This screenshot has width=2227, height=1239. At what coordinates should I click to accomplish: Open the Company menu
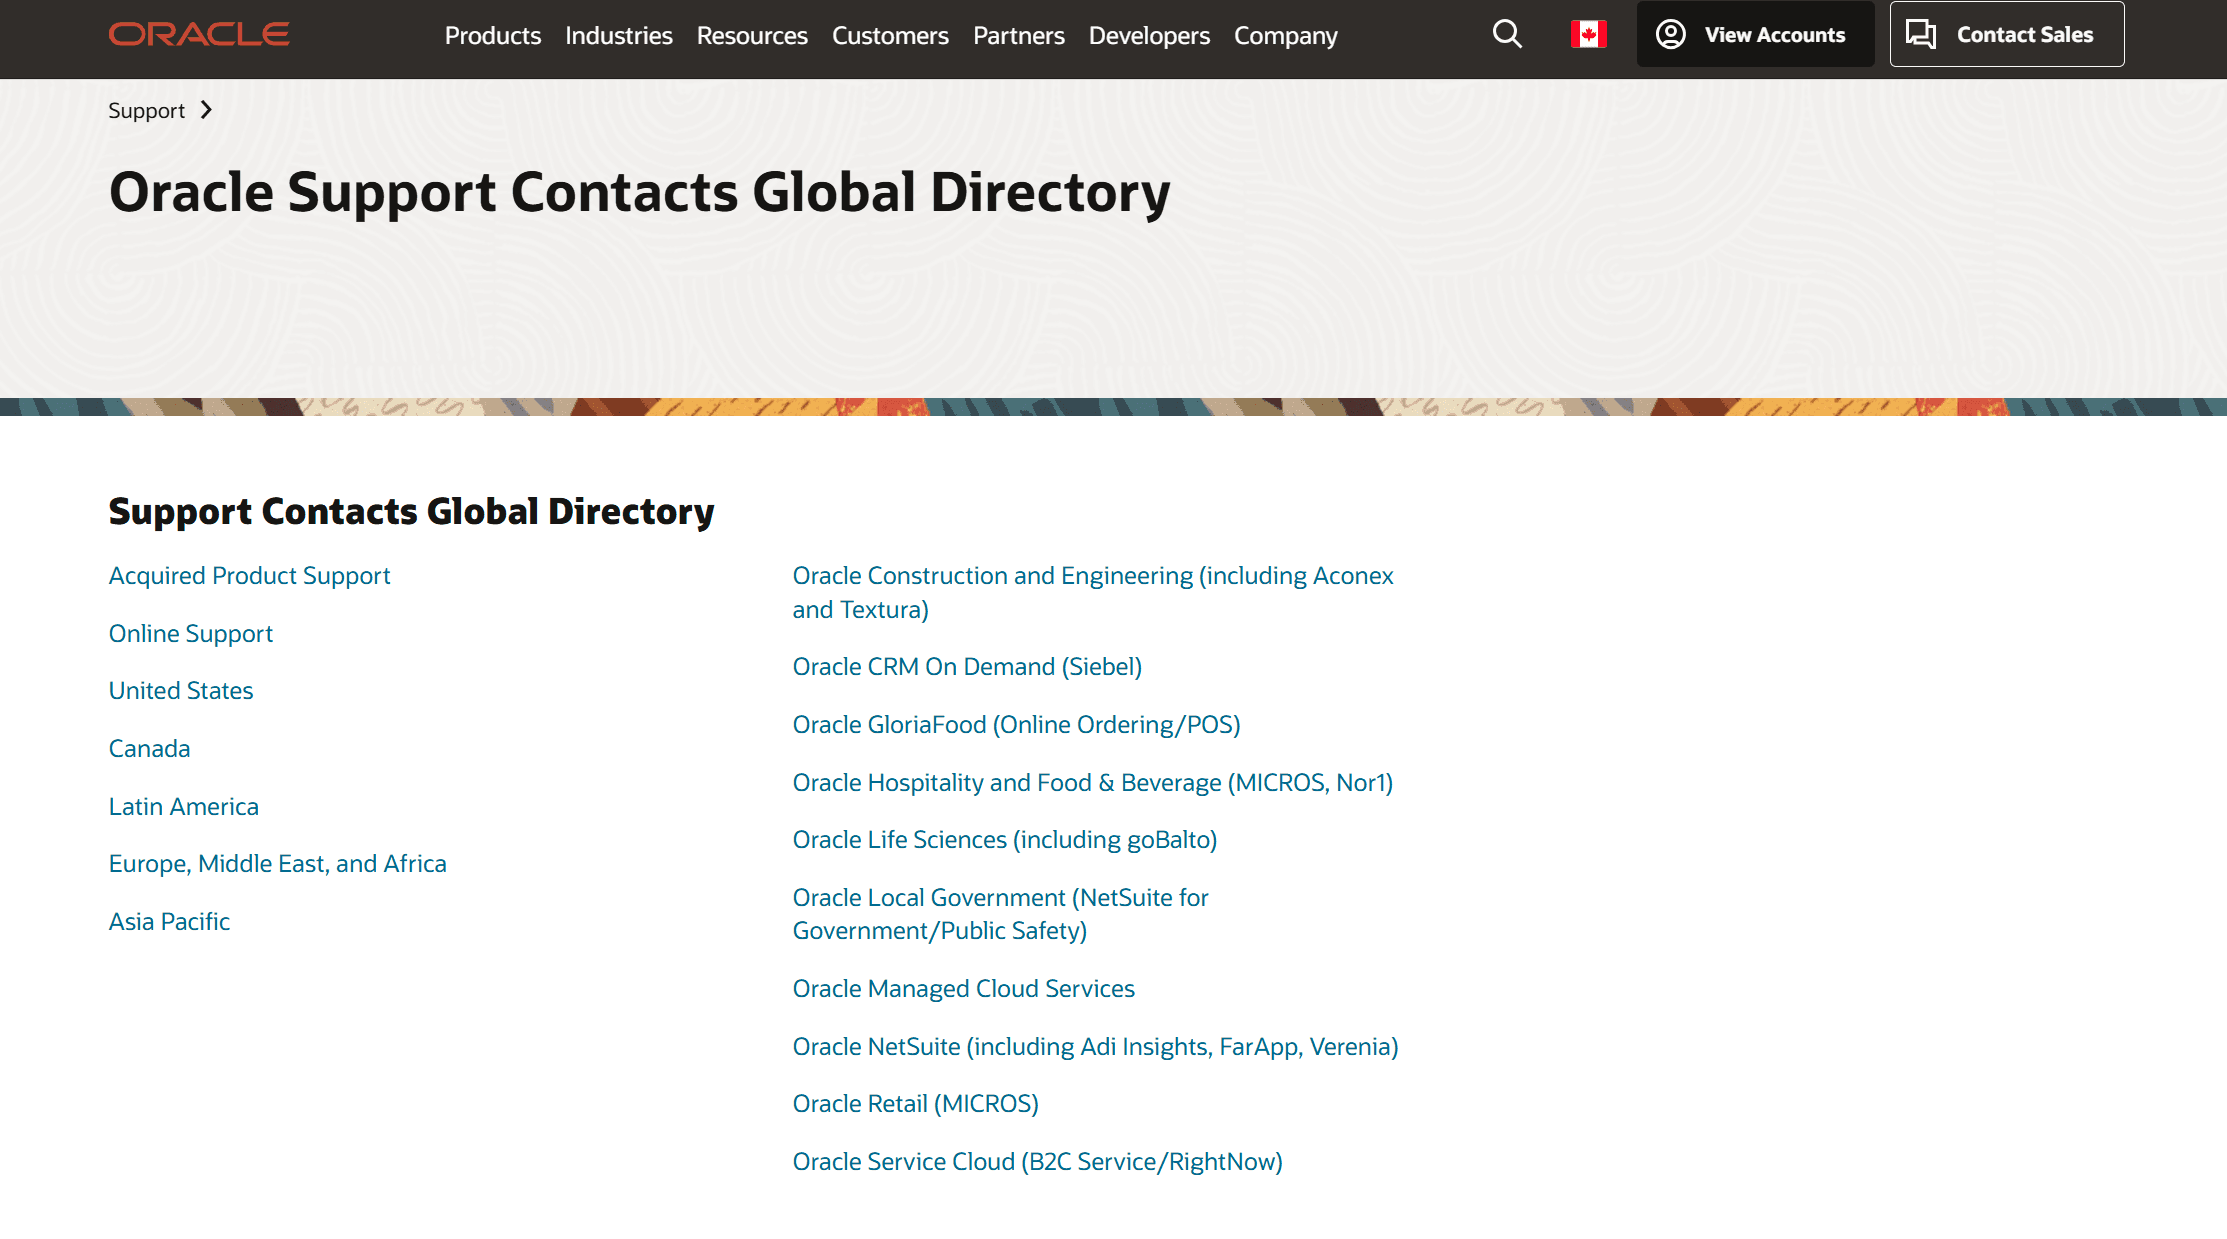(x=1285, y=35)
